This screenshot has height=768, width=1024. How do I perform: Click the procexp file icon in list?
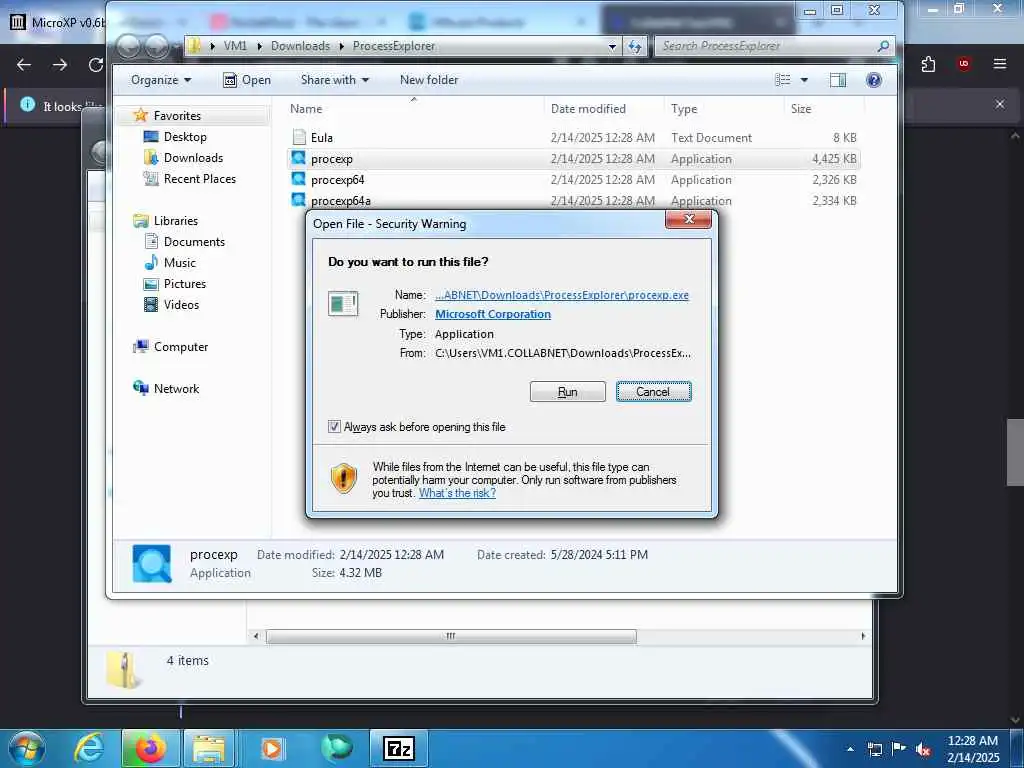coord(298,158)
